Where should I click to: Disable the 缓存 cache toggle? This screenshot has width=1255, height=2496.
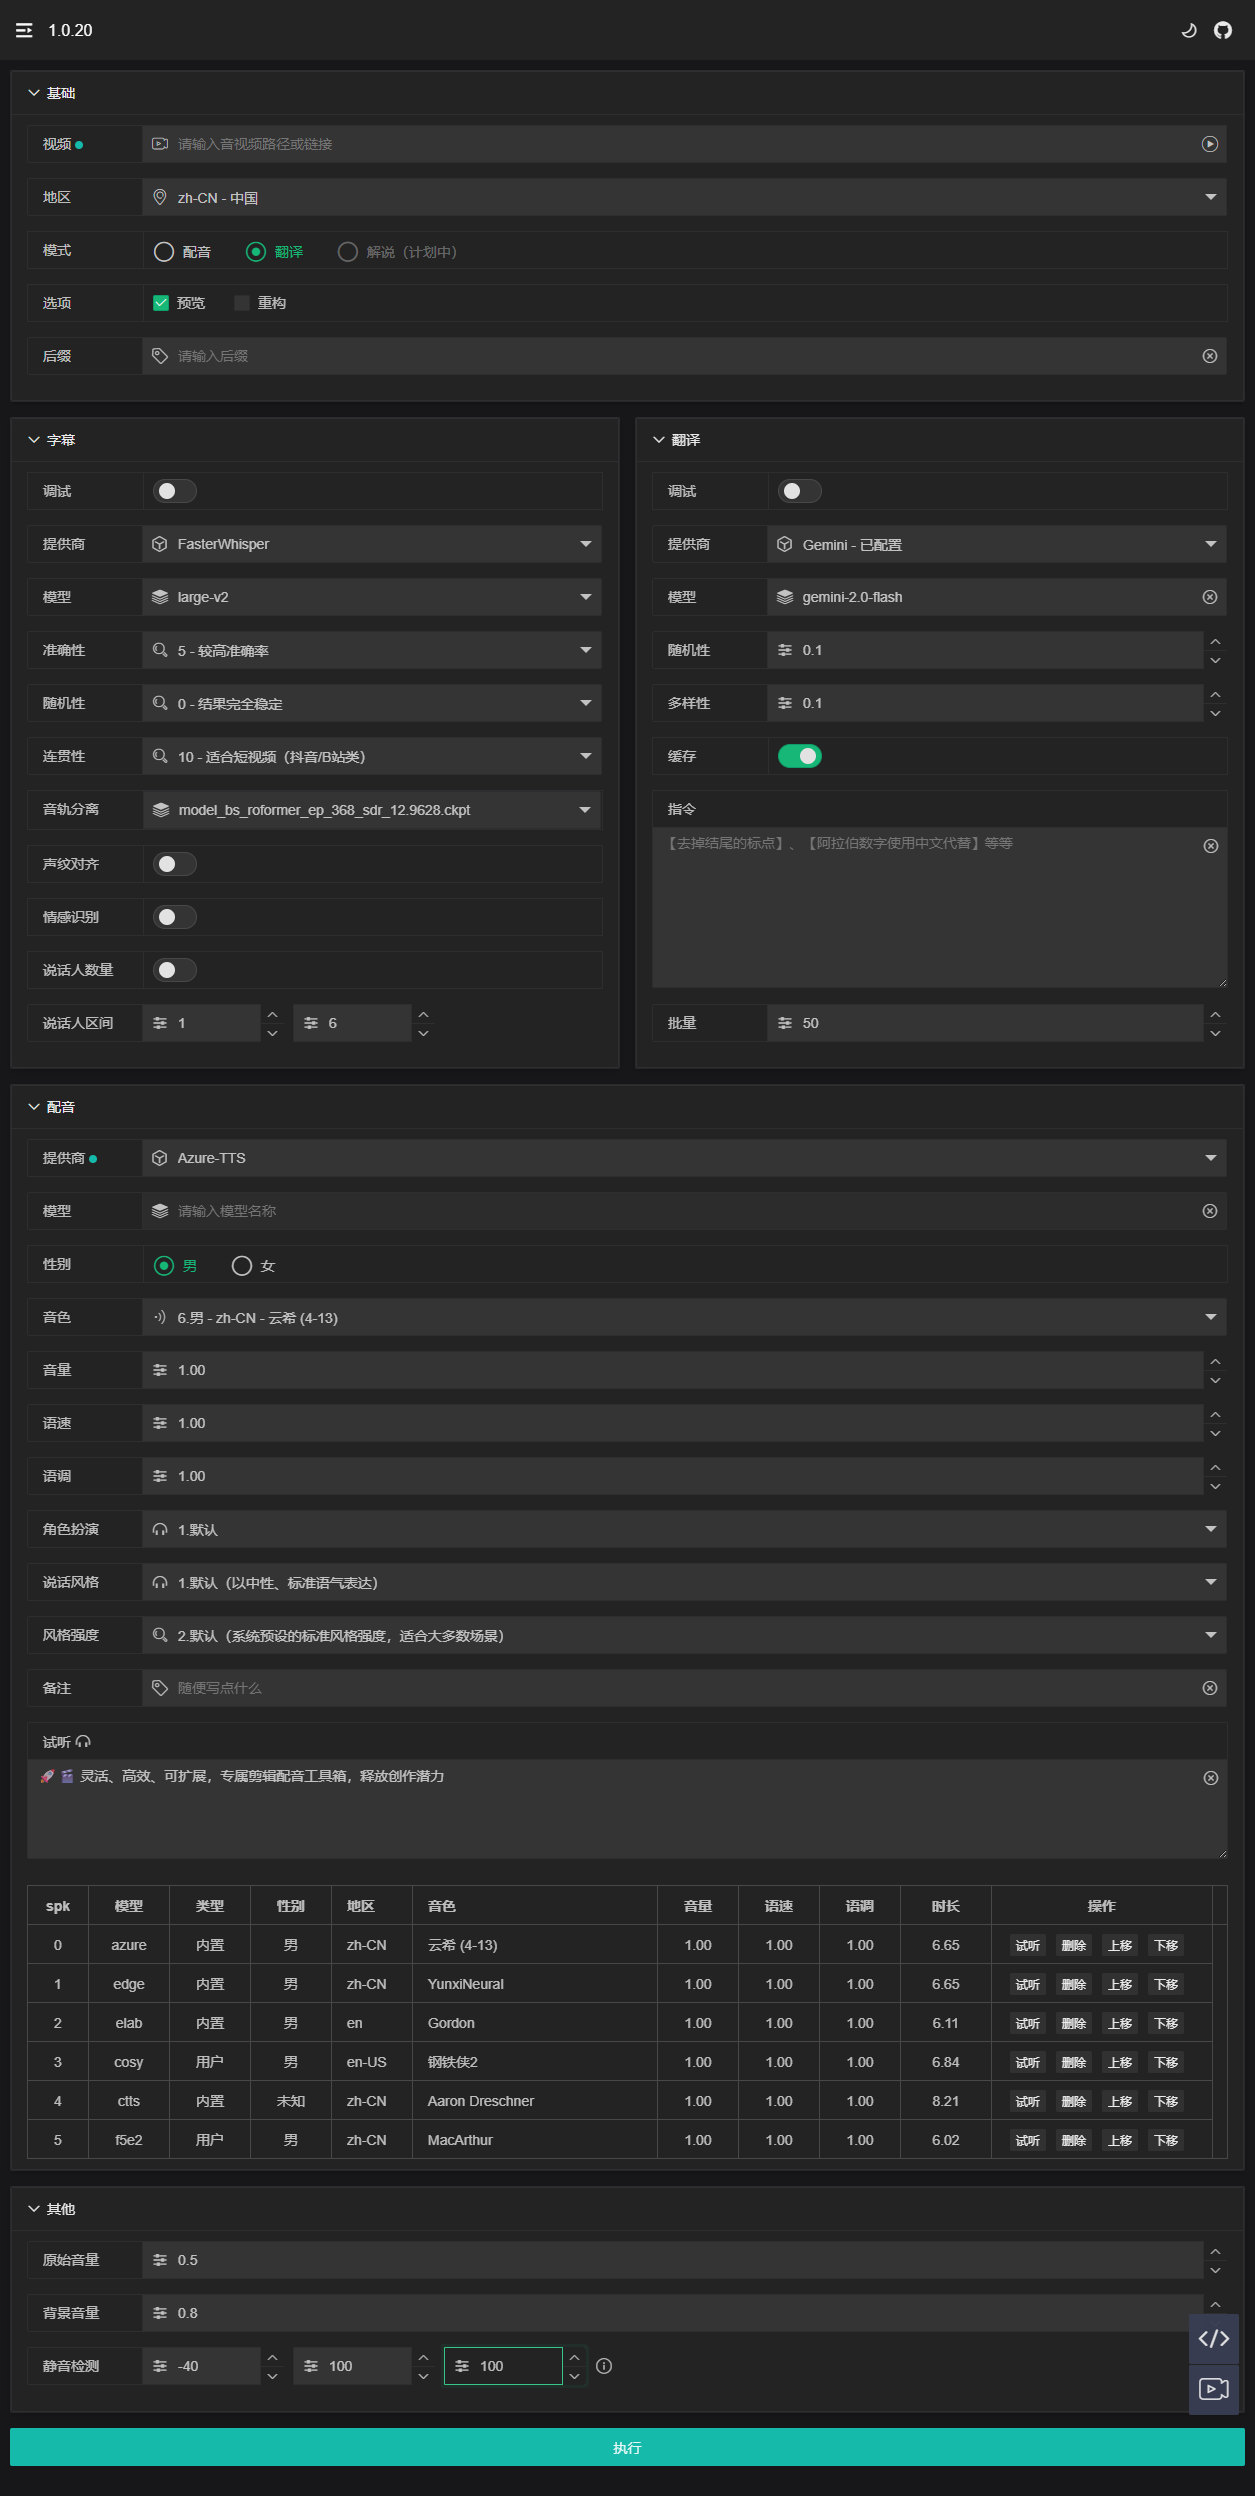point(799,756)
